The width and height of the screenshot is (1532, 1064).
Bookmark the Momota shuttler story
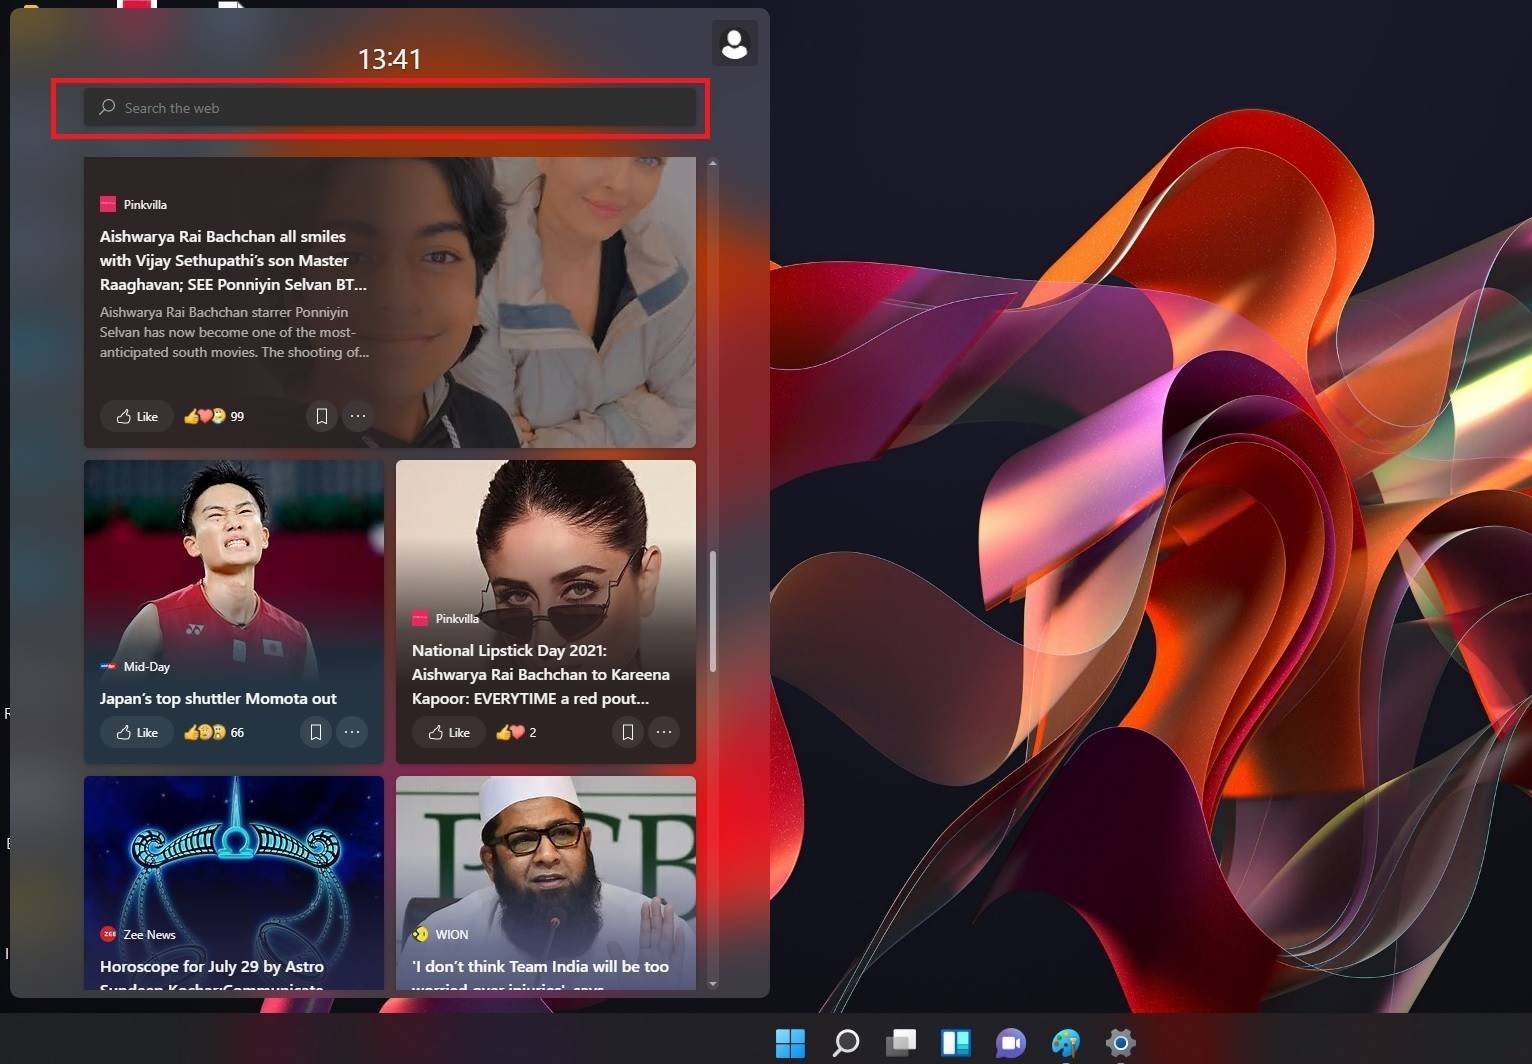click(316, 732)
